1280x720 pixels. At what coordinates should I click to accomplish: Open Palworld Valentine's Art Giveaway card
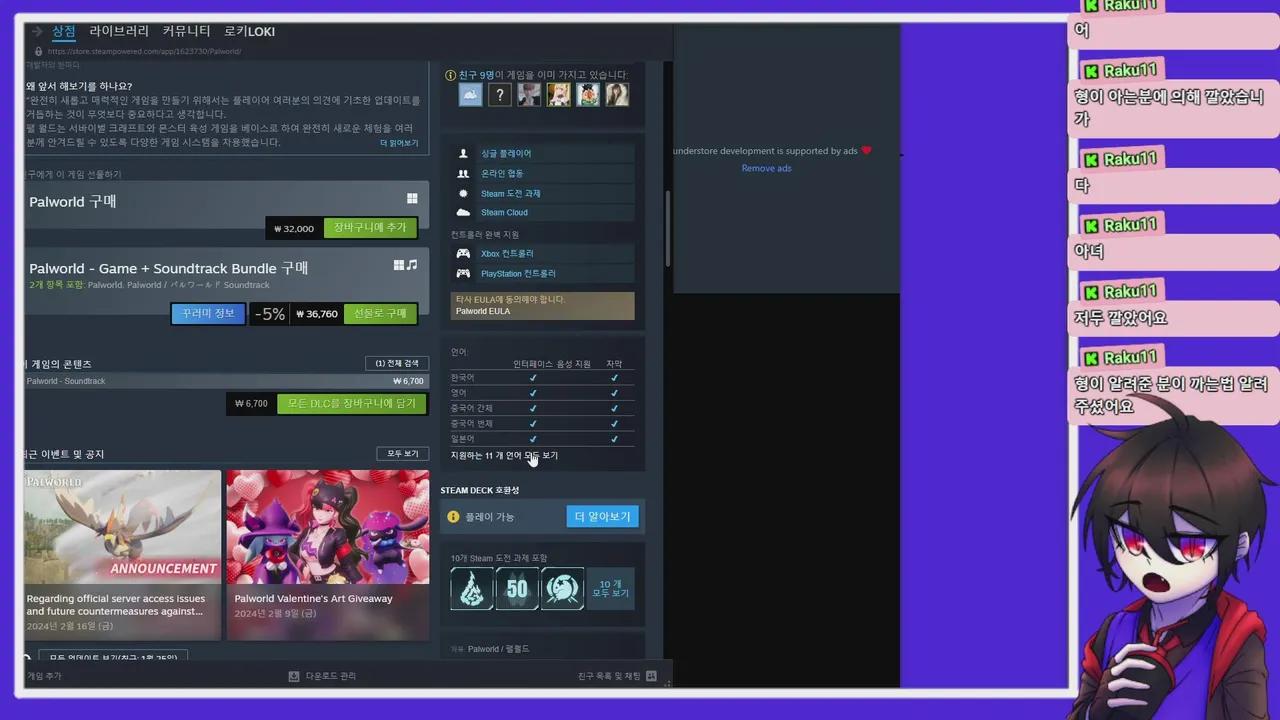tap(328, 555)
